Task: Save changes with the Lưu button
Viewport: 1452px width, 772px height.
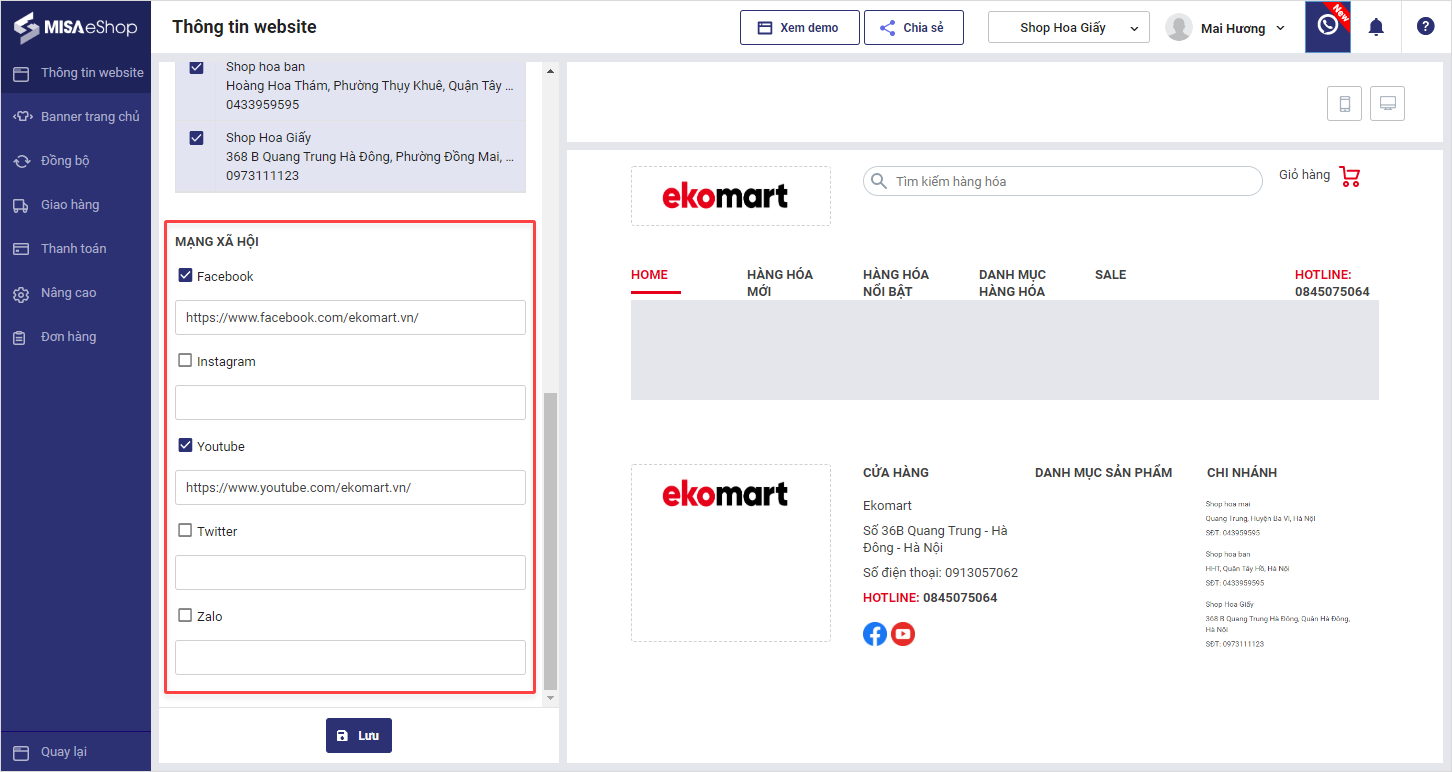Action: [359, 735]
